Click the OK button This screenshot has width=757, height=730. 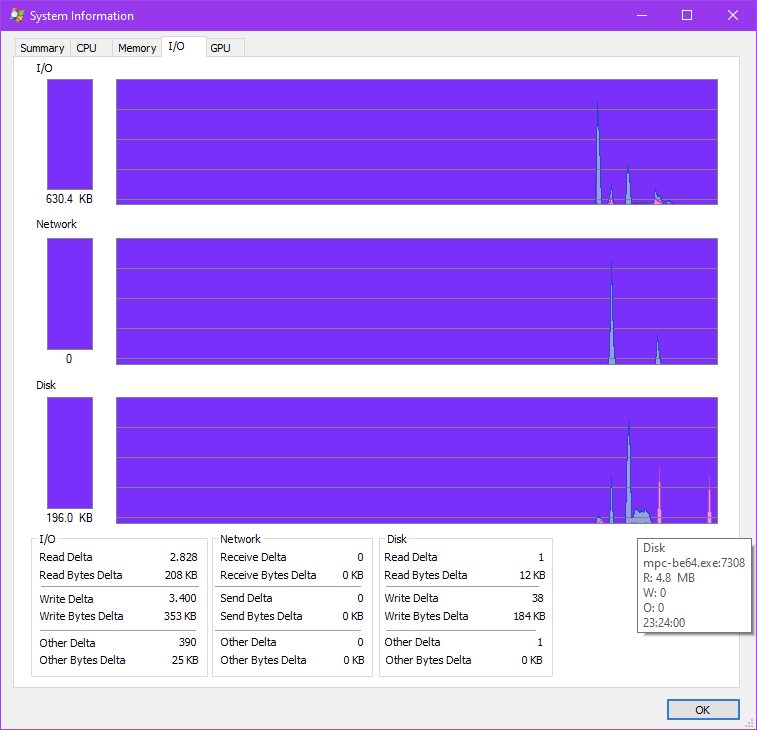coord(703,709)
